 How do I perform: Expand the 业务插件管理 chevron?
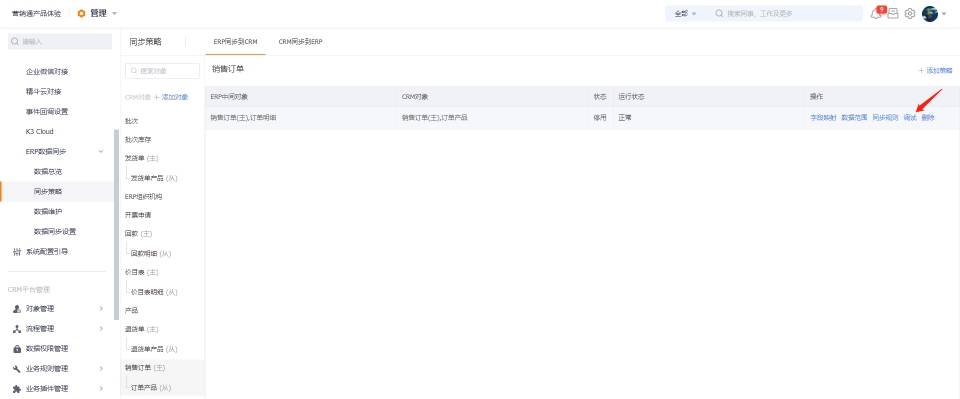[101, 389]
